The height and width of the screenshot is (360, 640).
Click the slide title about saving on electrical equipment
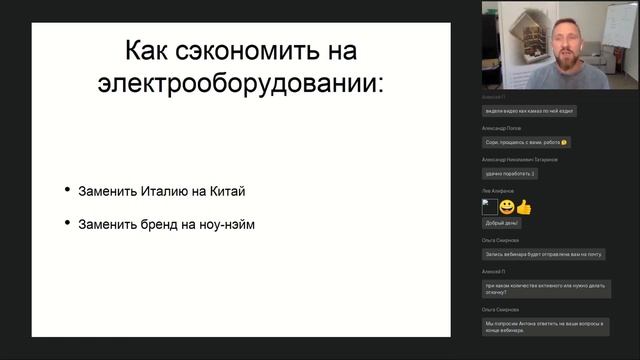click(x=241, y=67)
